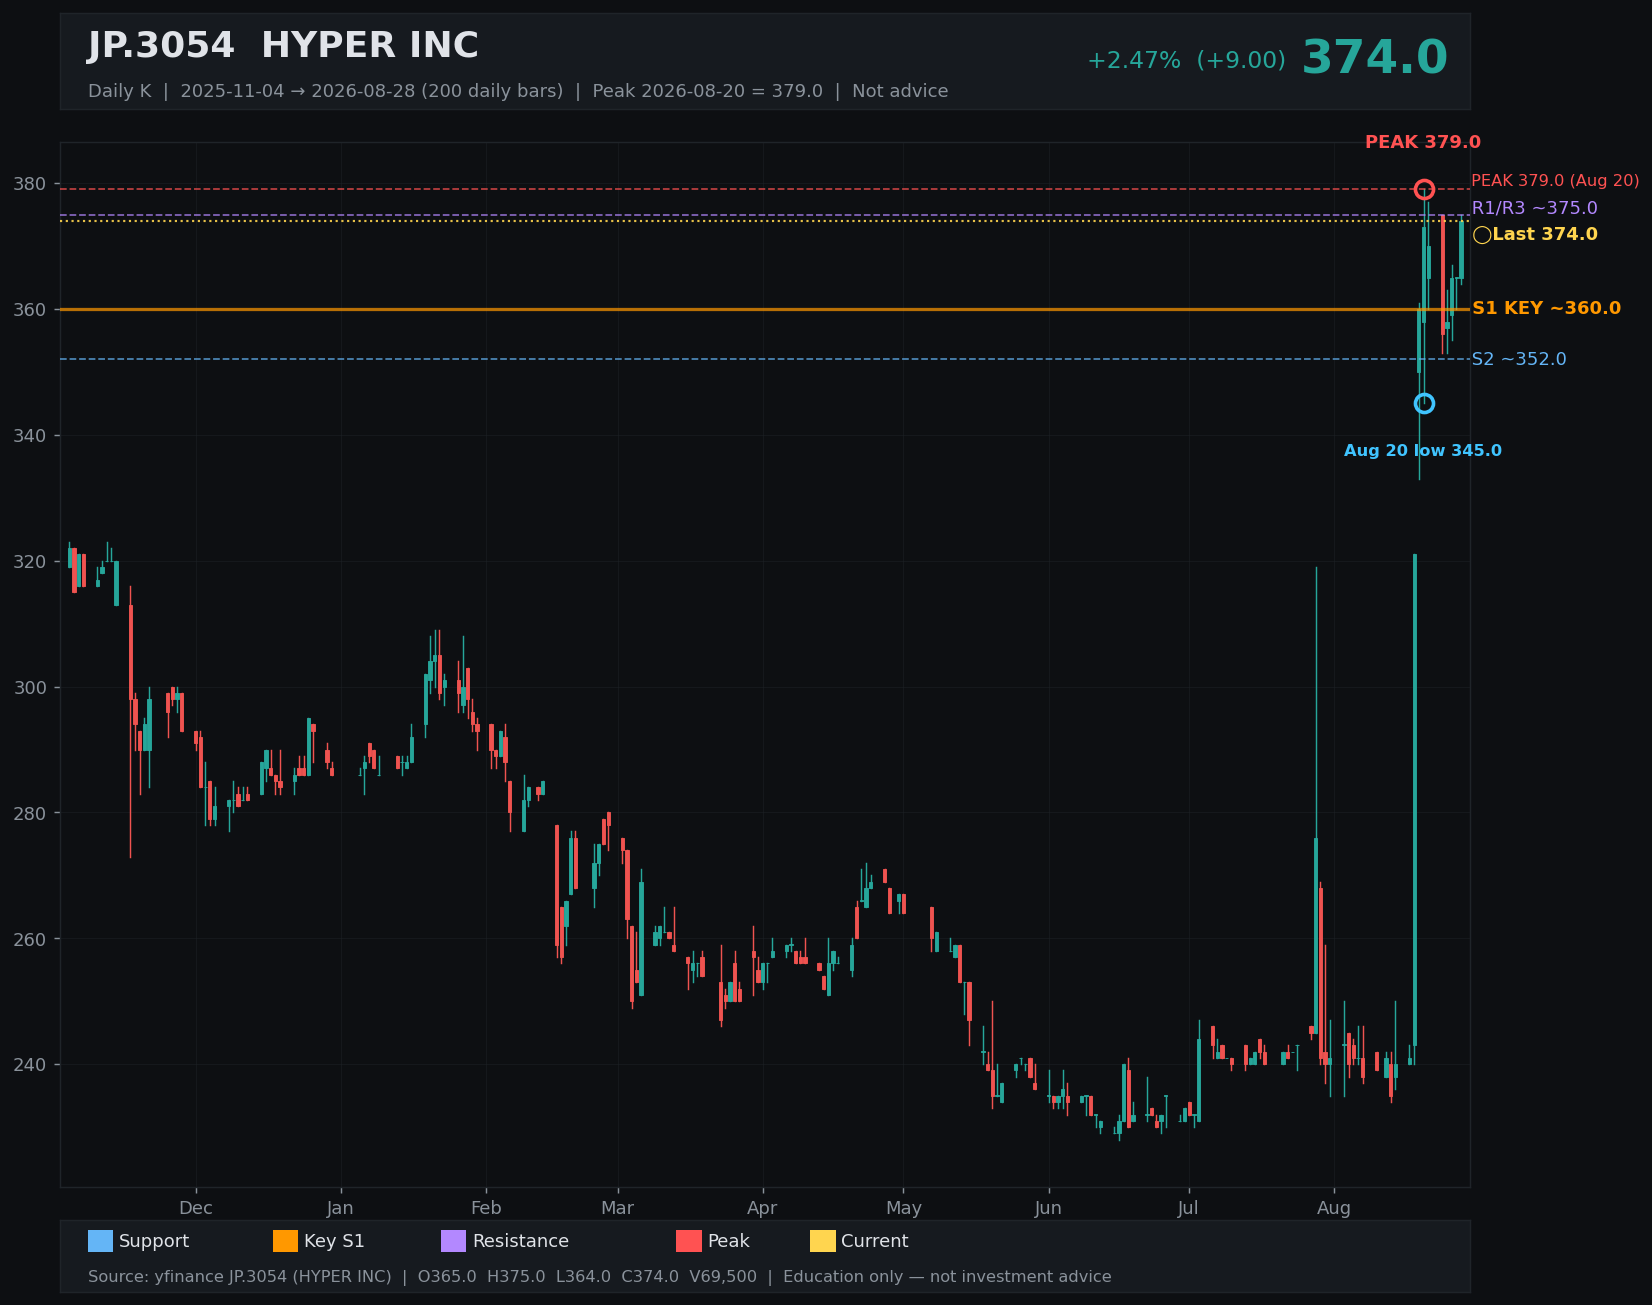Image resolution: width=1652 pixels, height=1305 pixels.
Task: Select the Current yellow legend swatch
Action: coord(822,1241)
